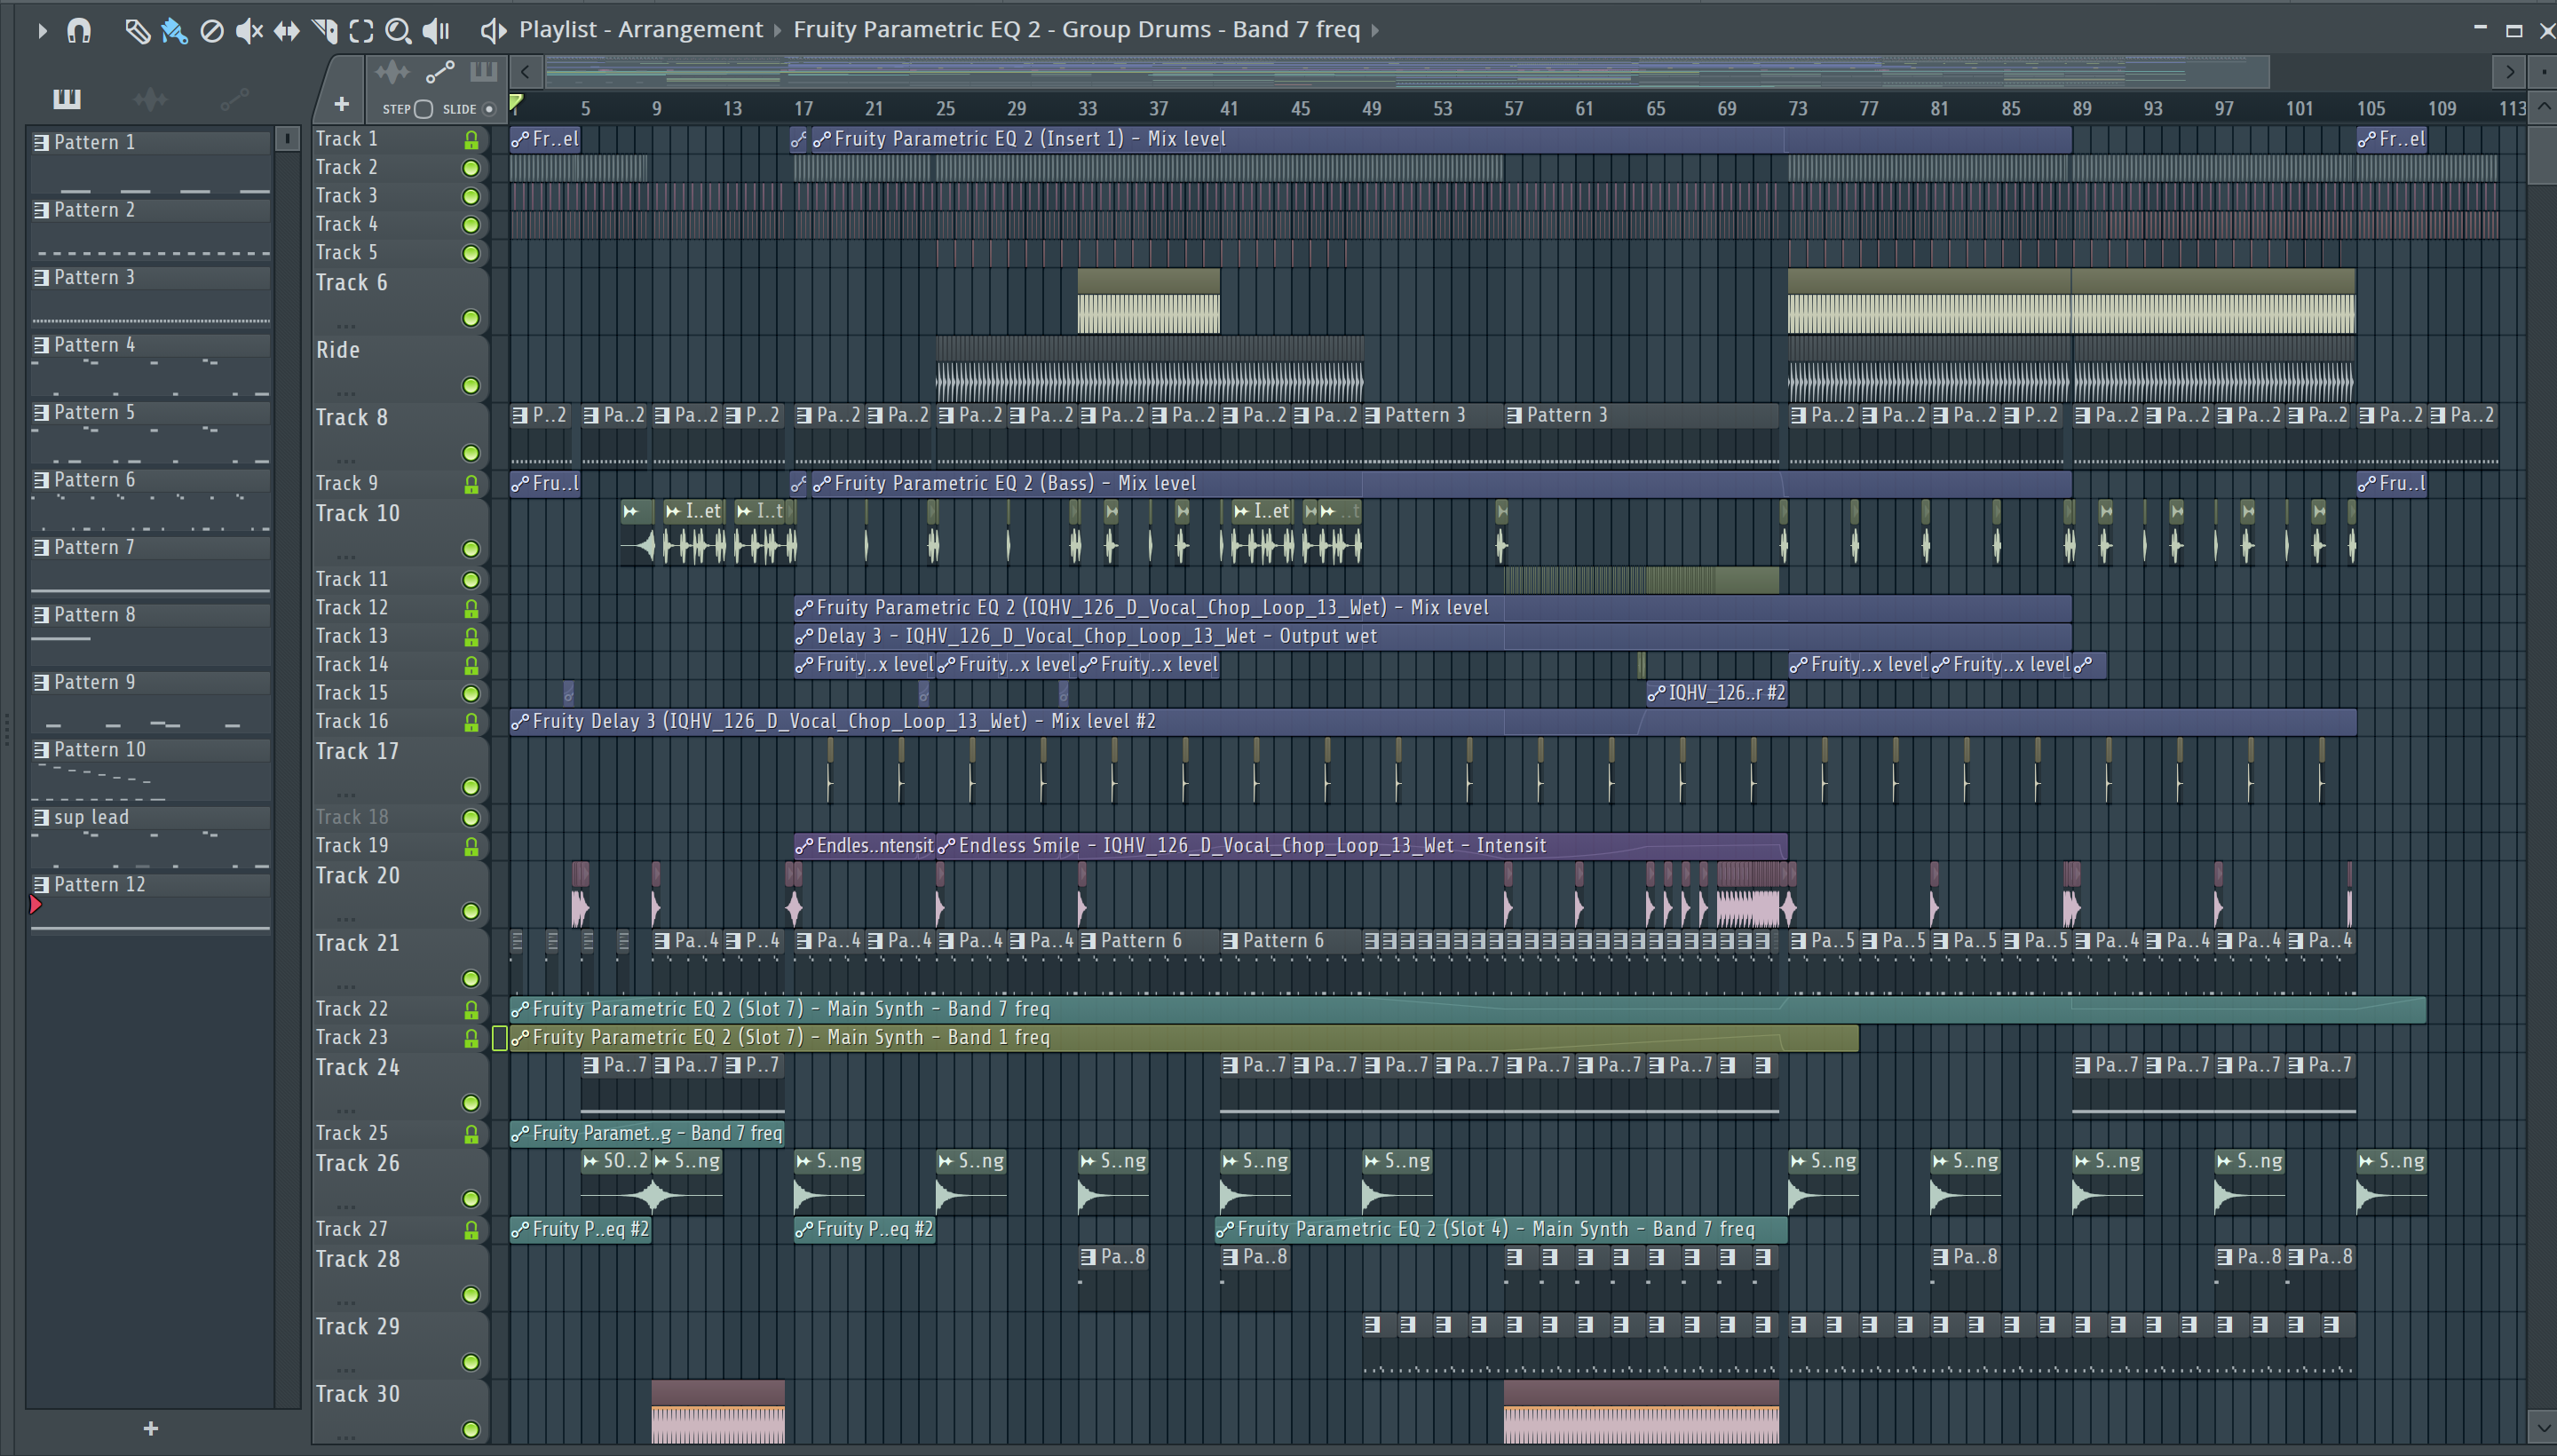2557x1456 pixels.
Task: Open Pattern 9 pattern icon menu
Action: tap(41, 683)
